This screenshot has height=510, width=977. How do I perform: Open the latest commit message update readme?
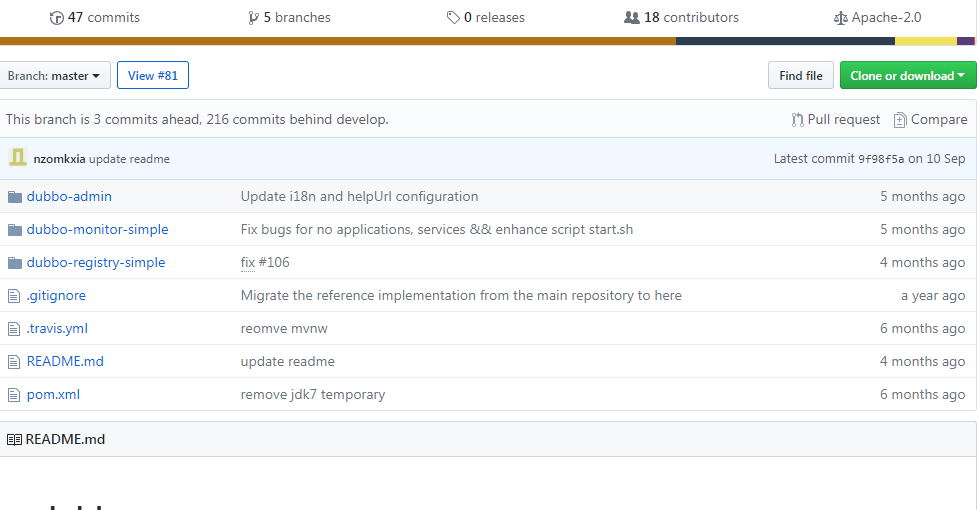pos(129,159)
